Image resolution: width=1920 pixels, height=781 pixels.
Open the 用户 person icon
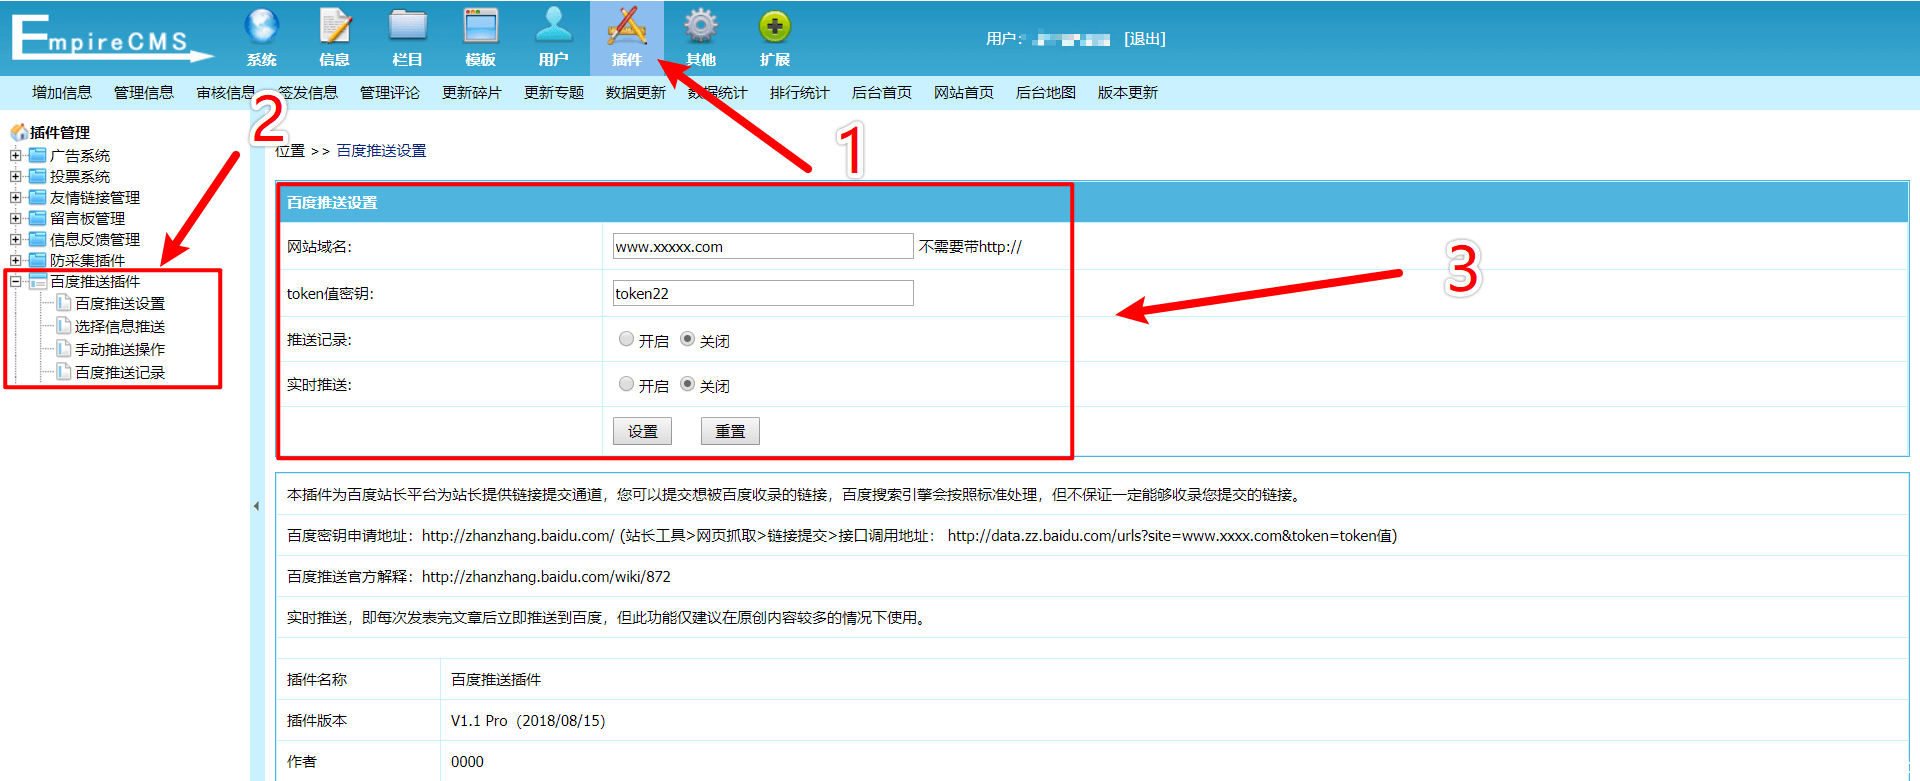click(553, 26)
